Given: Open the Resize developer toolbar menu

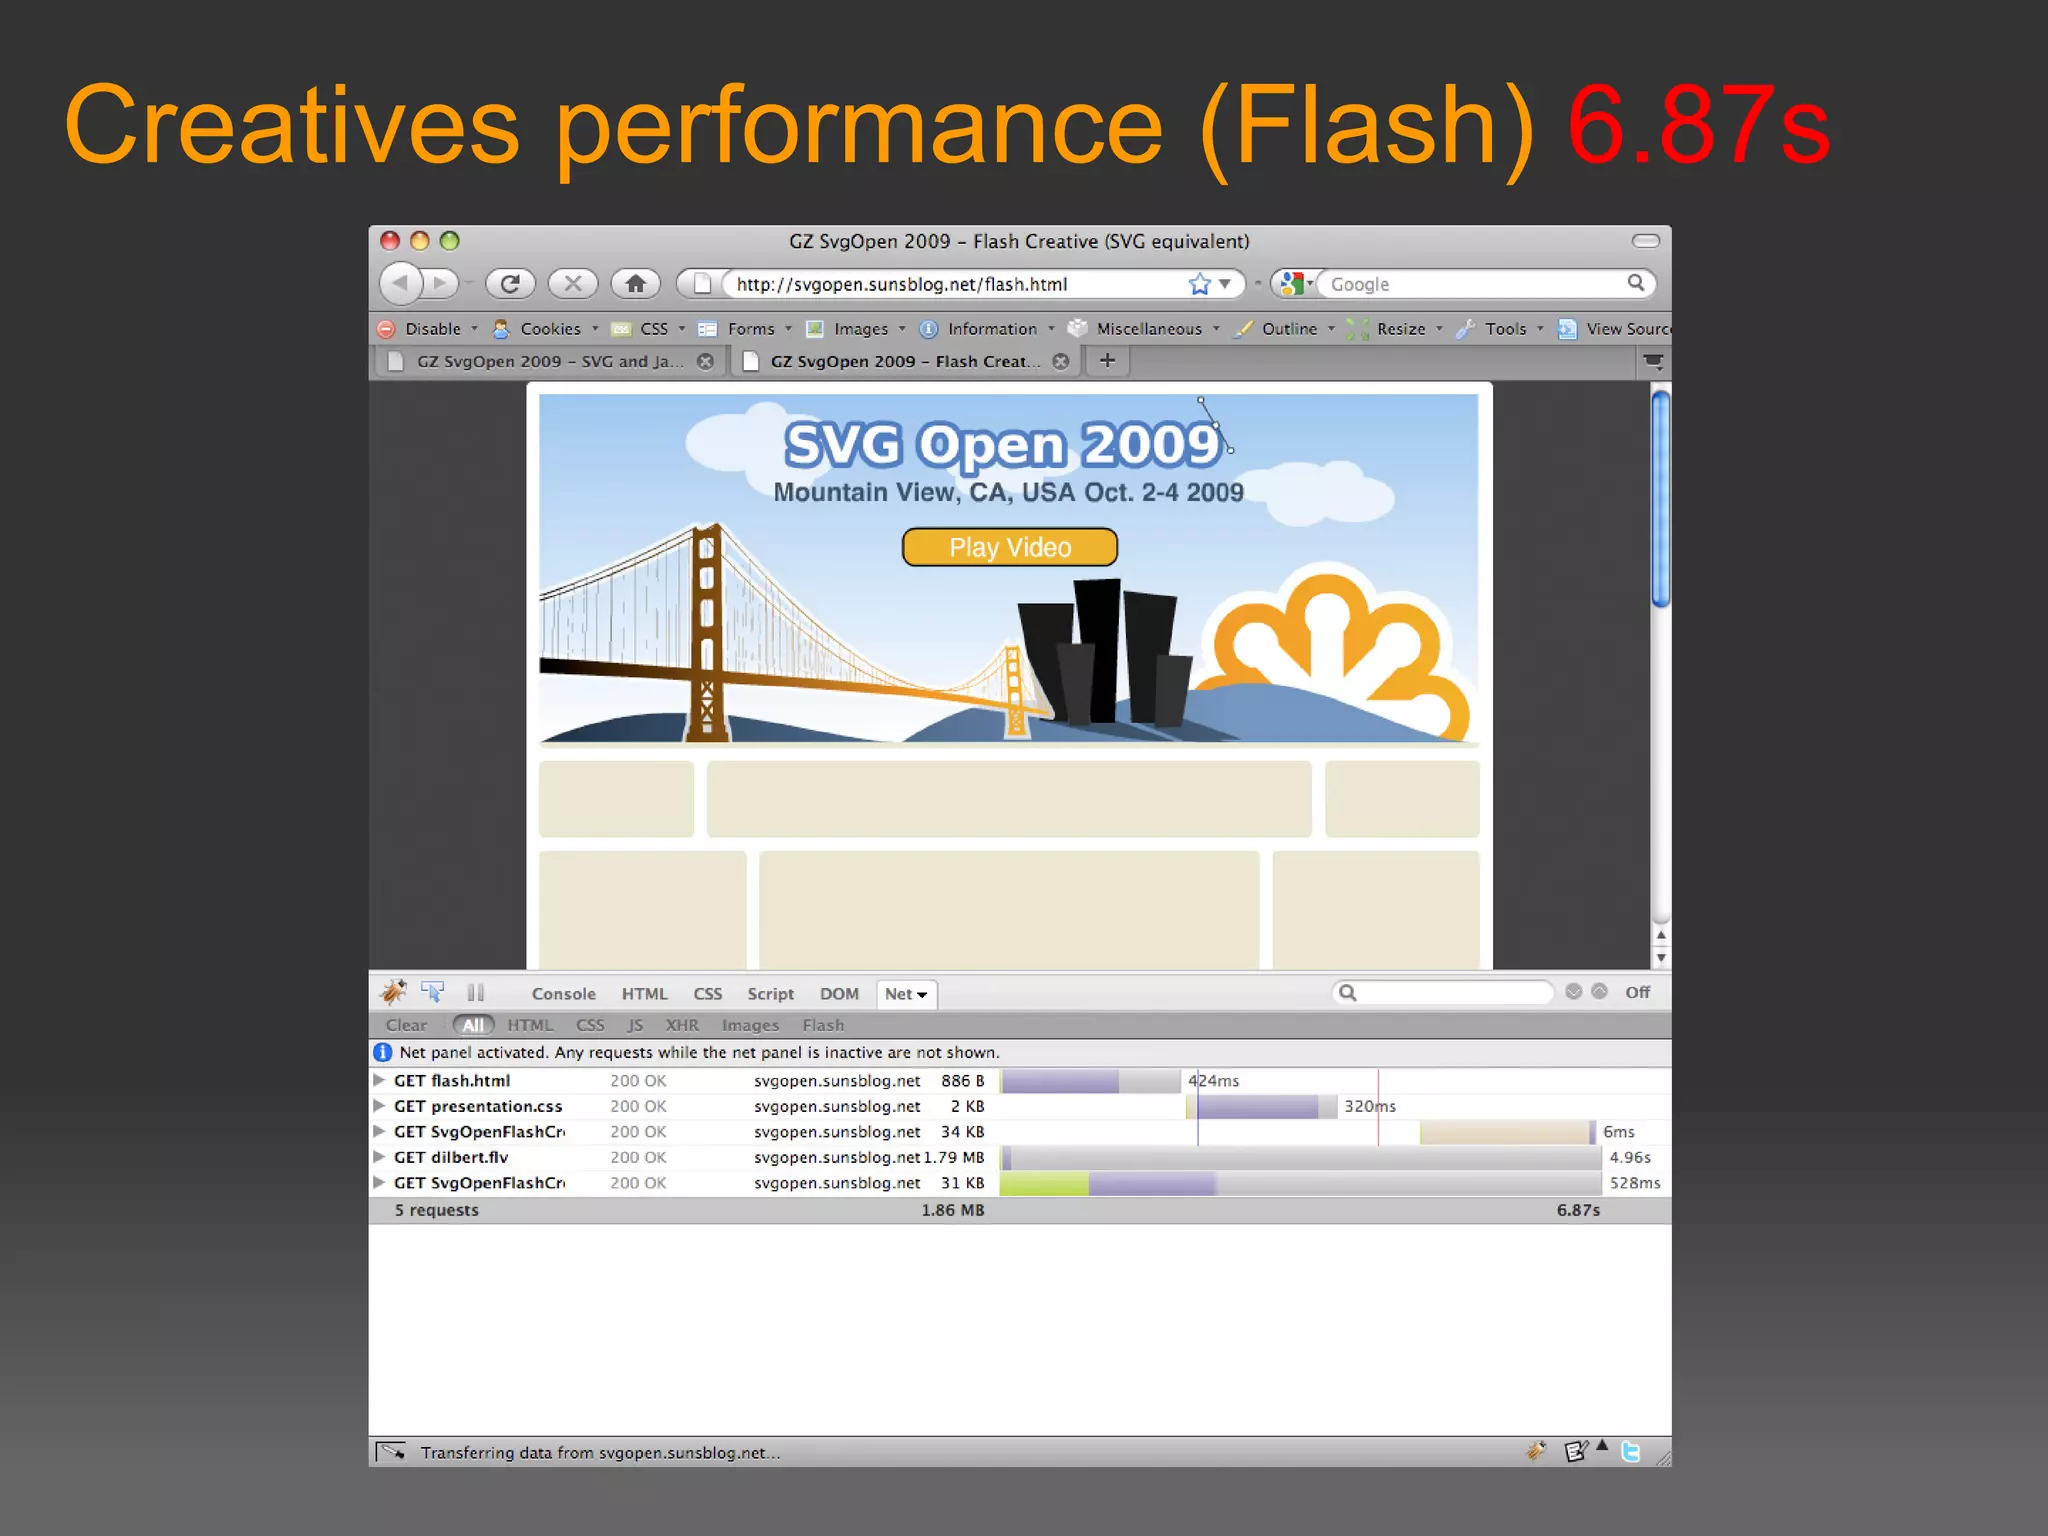Looking at the screenshot, I should click(1396, 329).
